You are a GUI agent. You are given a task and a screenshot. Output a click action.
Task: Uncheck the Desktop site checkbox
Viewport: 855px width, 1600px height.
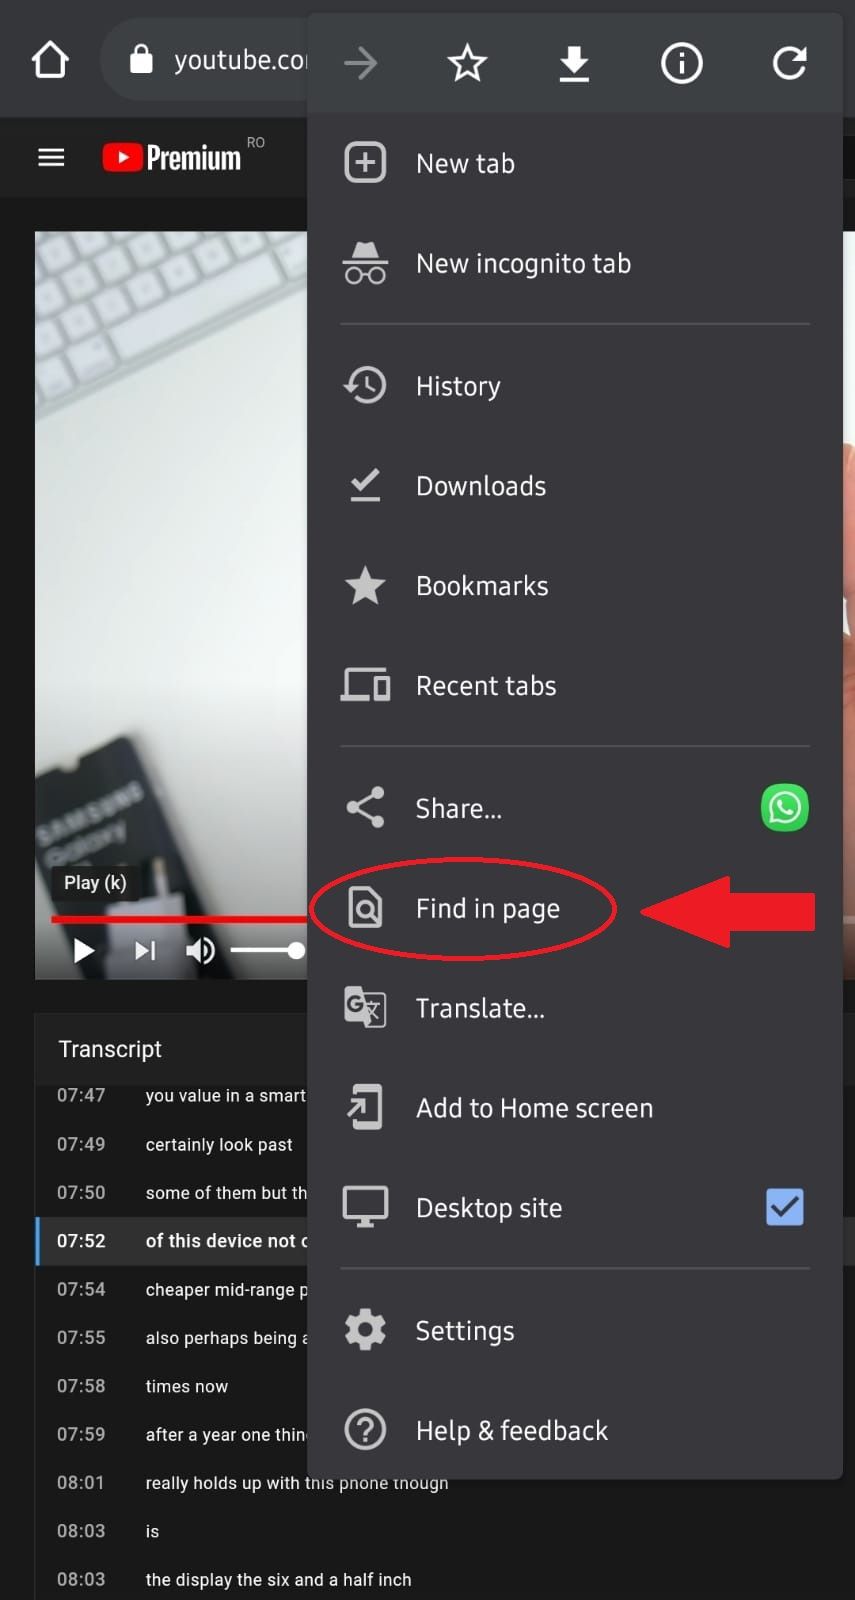[784, 1207]
